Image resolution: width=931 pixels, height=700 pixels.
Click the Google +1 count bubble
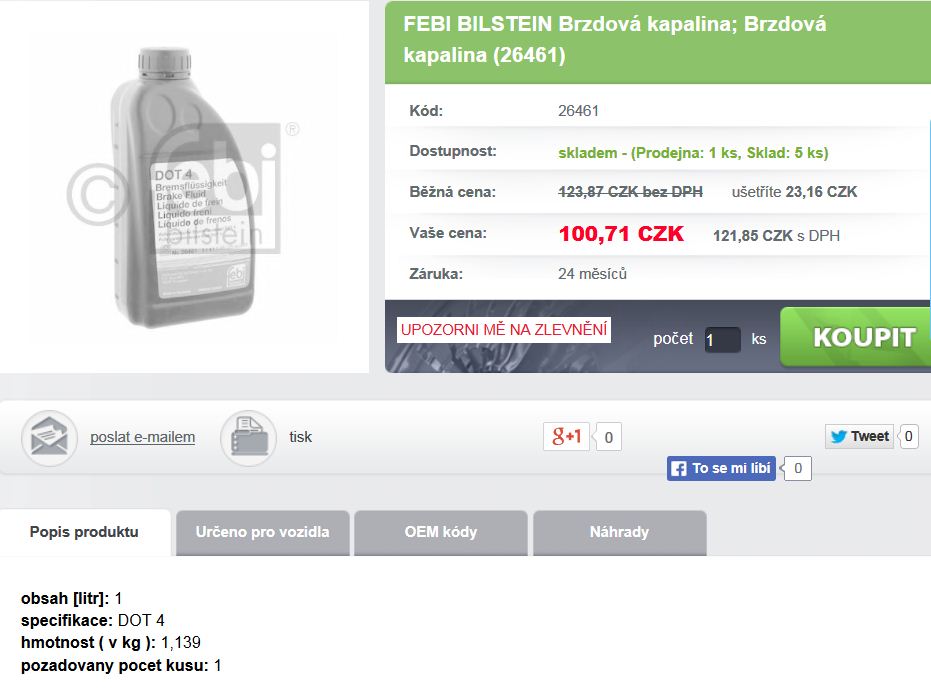(x=608, y=437)
